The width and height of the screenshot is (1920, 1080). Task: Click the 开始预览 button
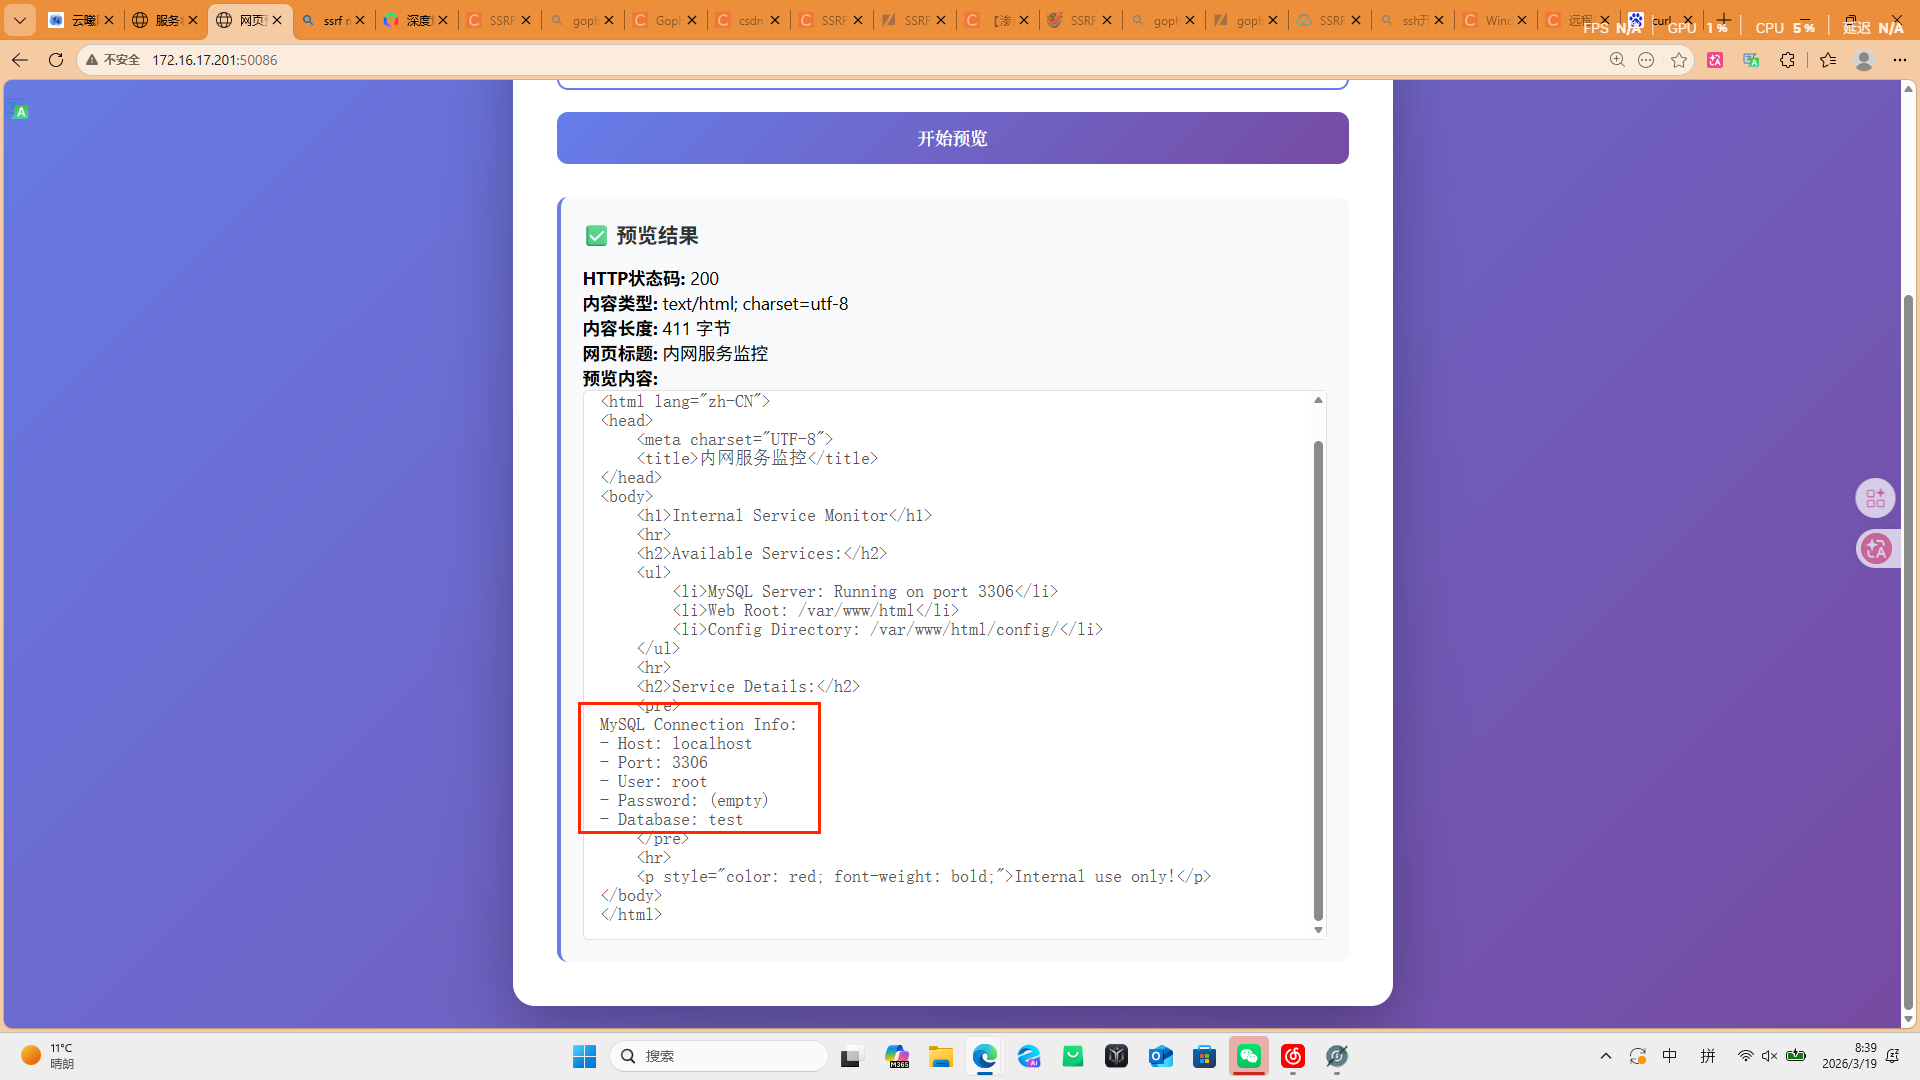click(x=952, y=138)
